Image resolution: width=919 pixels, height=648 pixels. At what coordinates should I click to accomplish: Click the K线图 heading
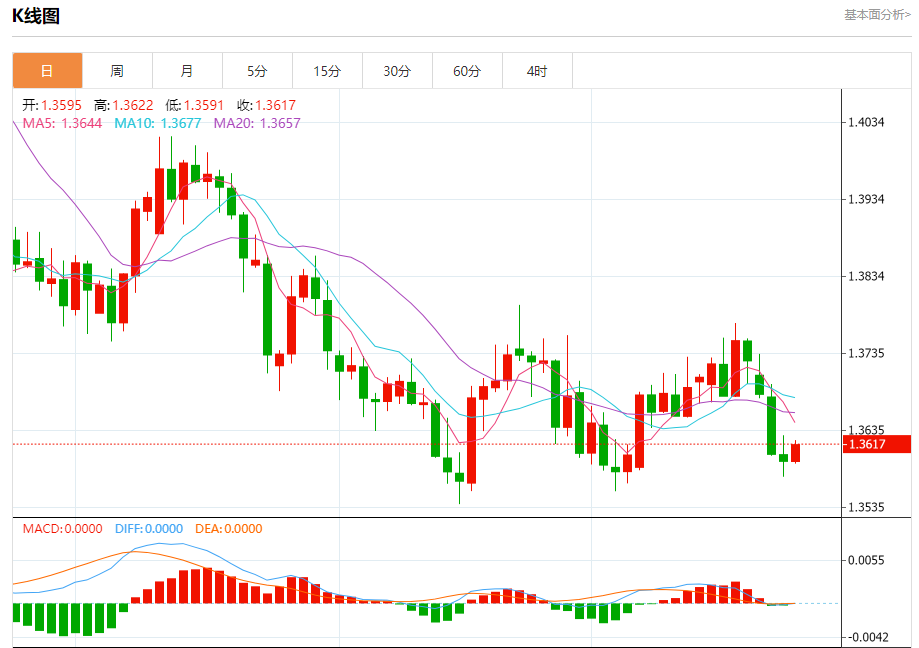tap(36, 16)
